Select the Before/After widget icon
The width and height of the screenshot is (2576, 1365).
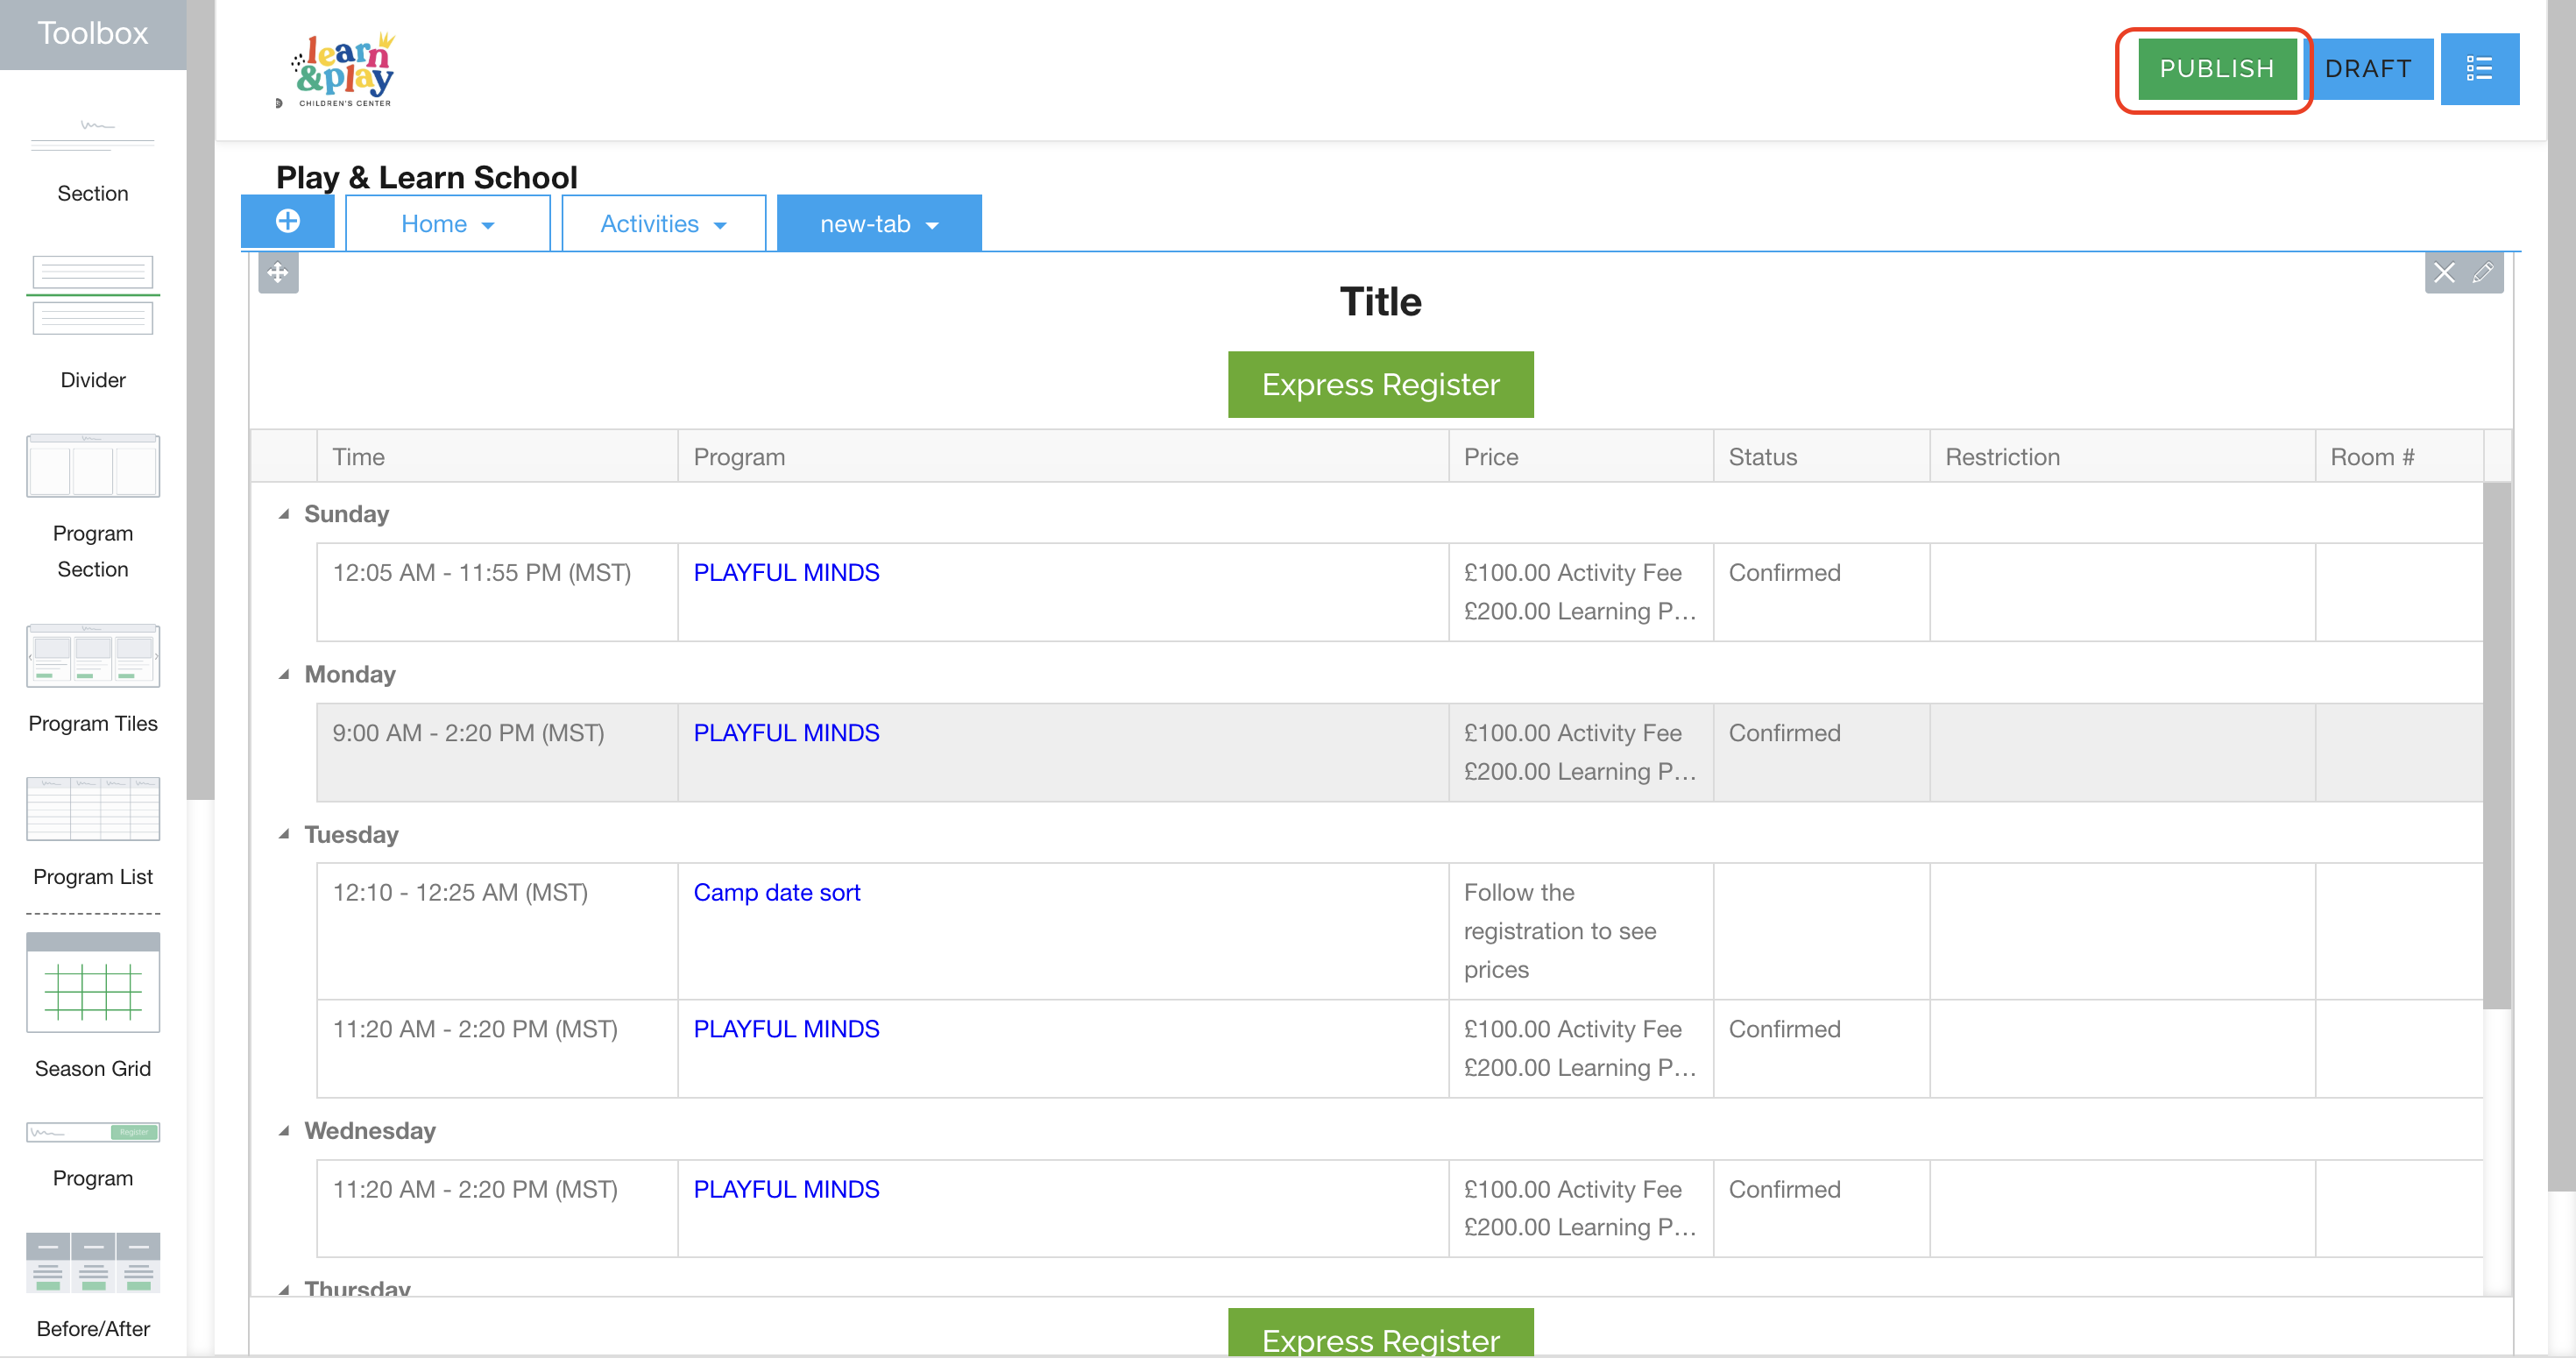[x=93, y=1265]
